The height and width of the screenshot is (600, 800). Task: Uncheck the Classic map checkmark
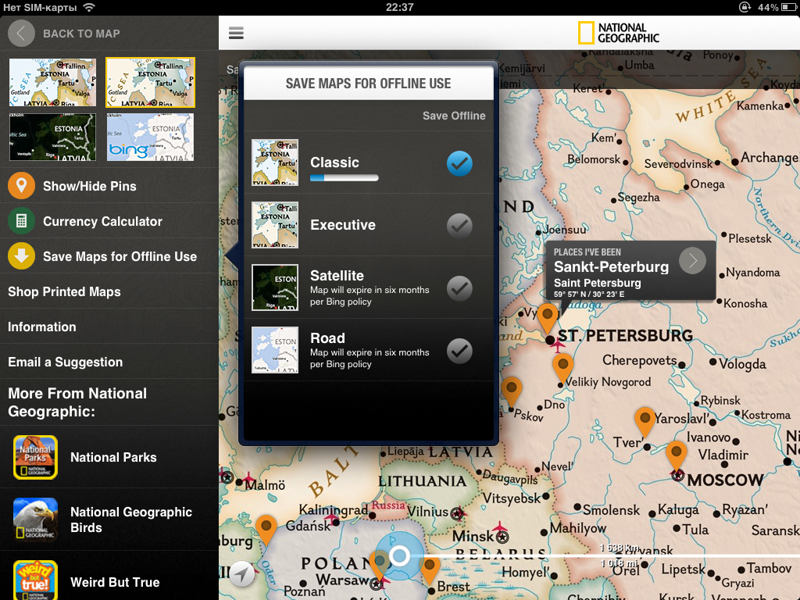pos(459,163)
